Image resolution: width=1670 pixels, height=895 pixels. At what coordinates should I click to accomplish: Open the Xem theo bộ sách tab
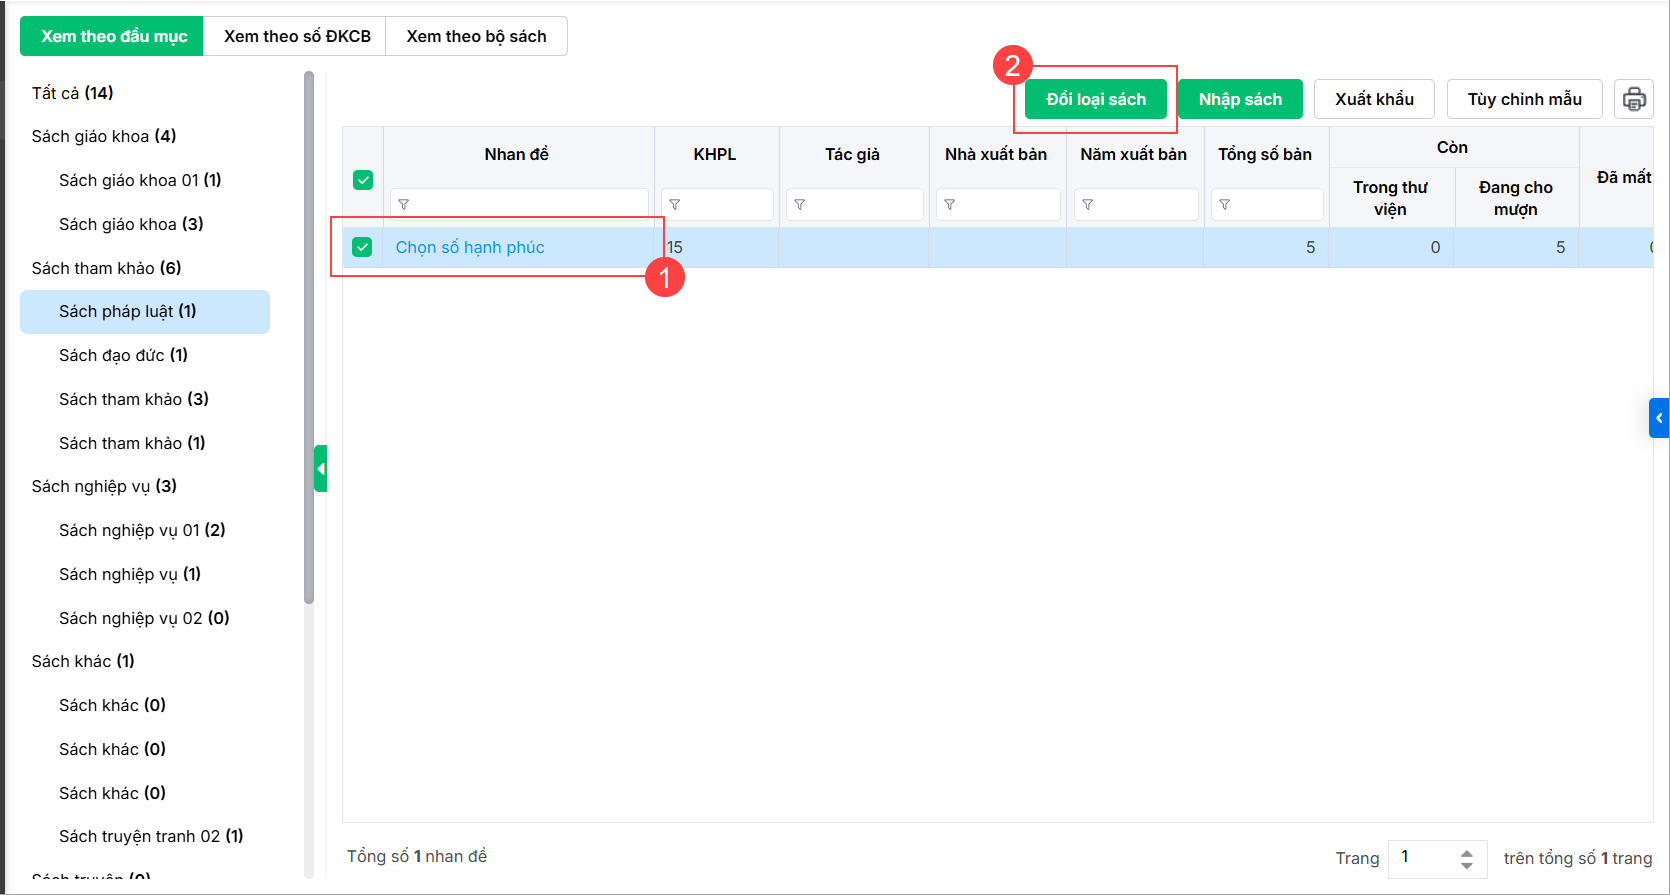coord(476,36)
